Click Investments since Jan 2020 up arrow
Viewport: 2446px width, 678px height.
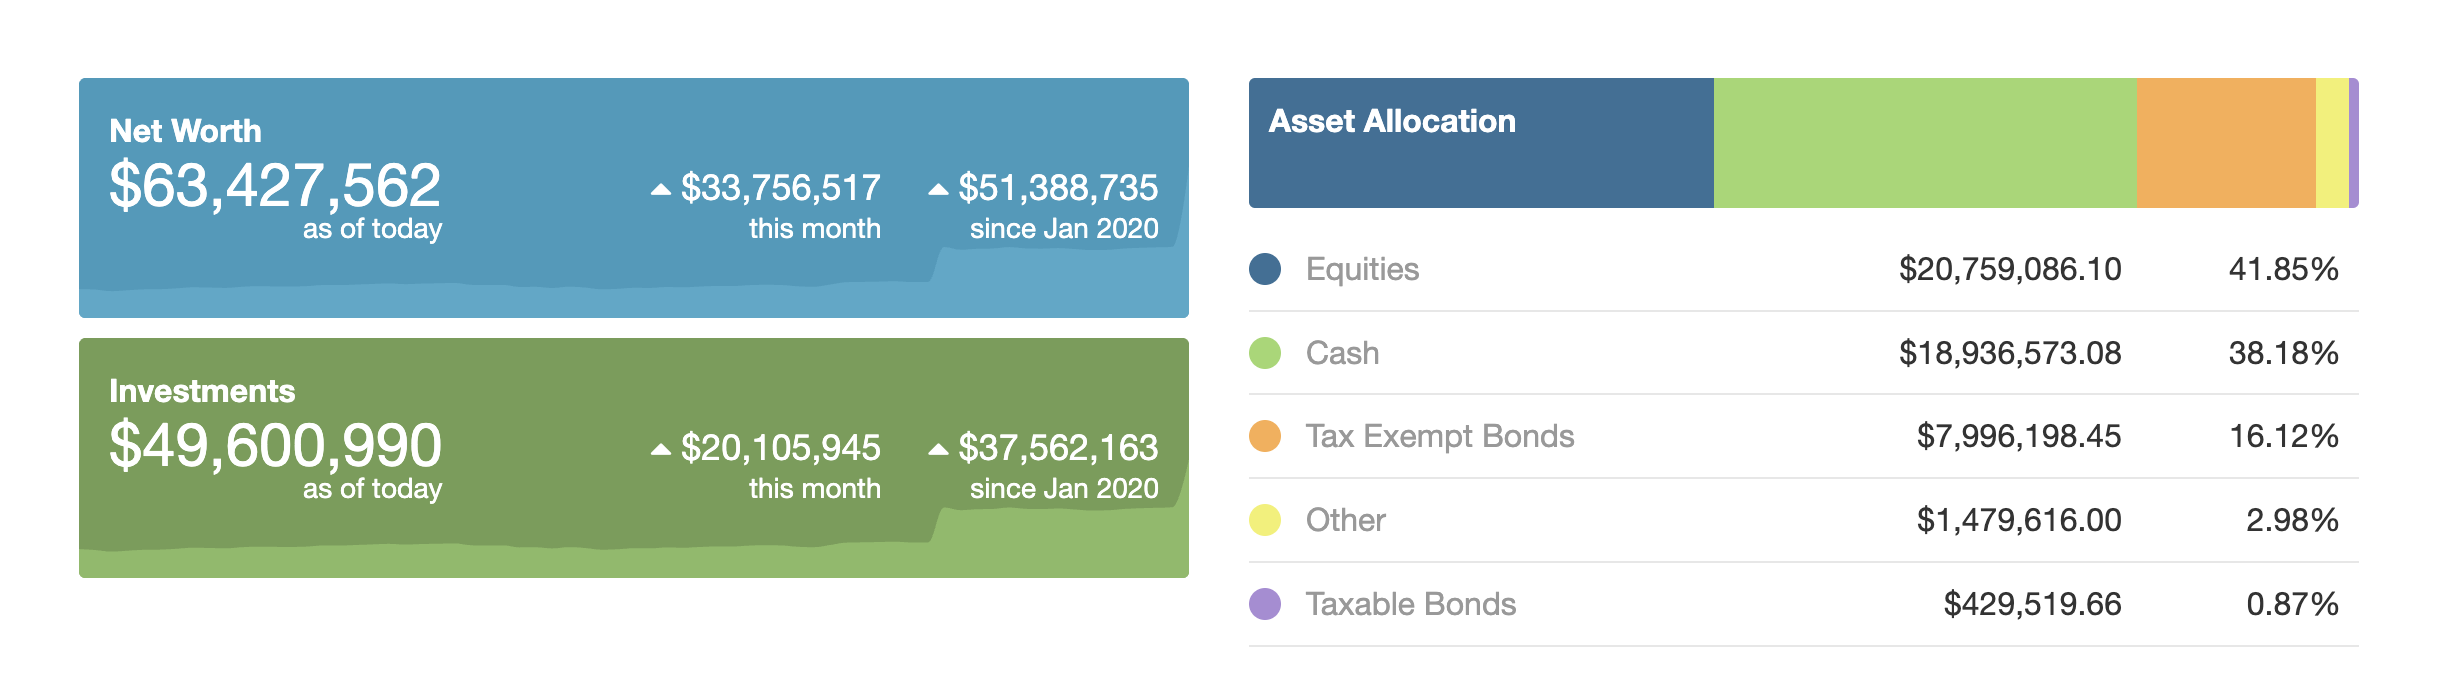point(938,449)
